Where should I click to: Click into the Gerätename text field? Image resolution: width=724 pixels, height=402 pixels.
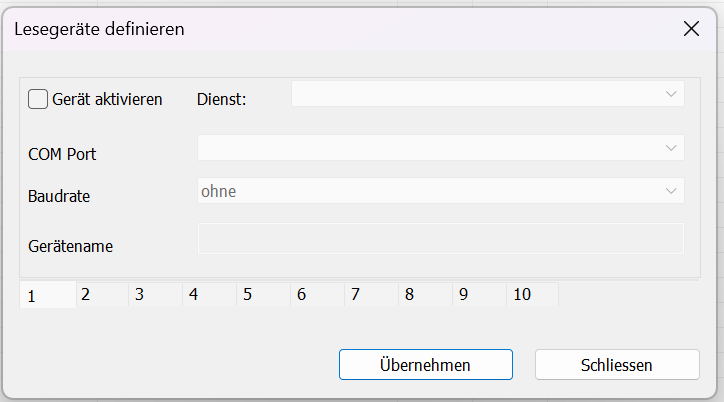[x=440, y=239]
